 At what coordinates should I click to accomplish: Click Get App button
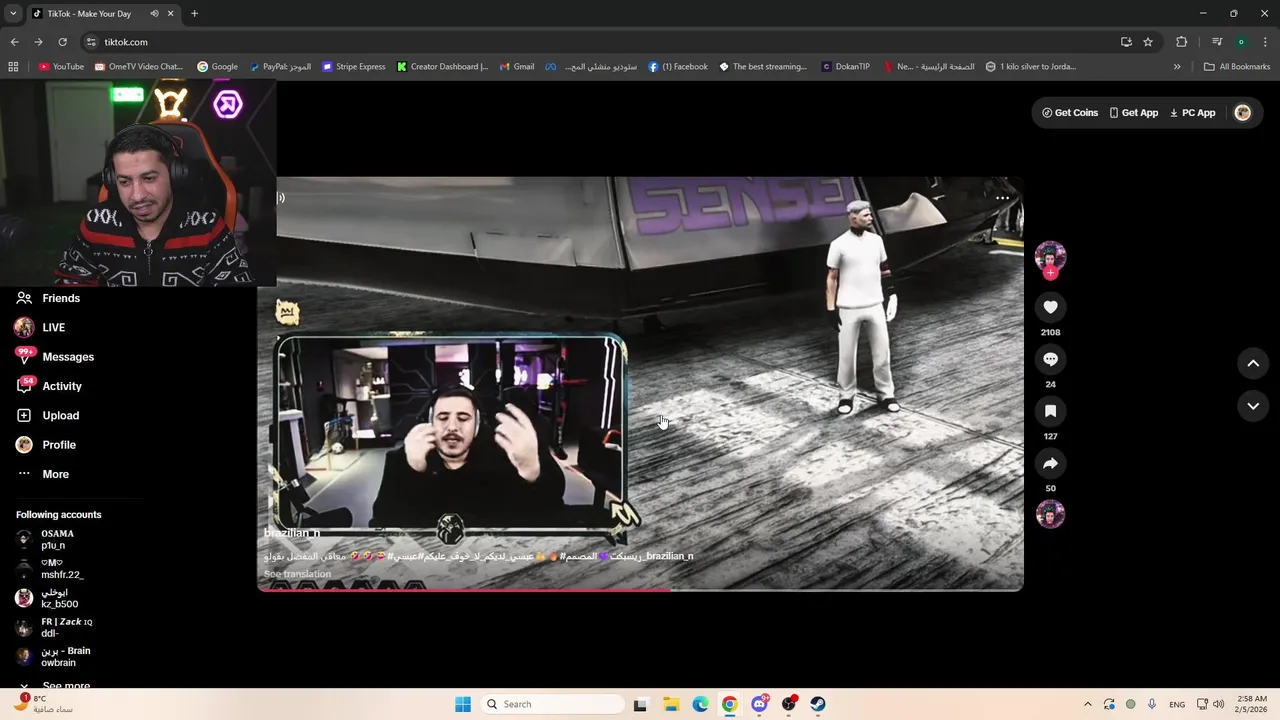pos(1134,113)
